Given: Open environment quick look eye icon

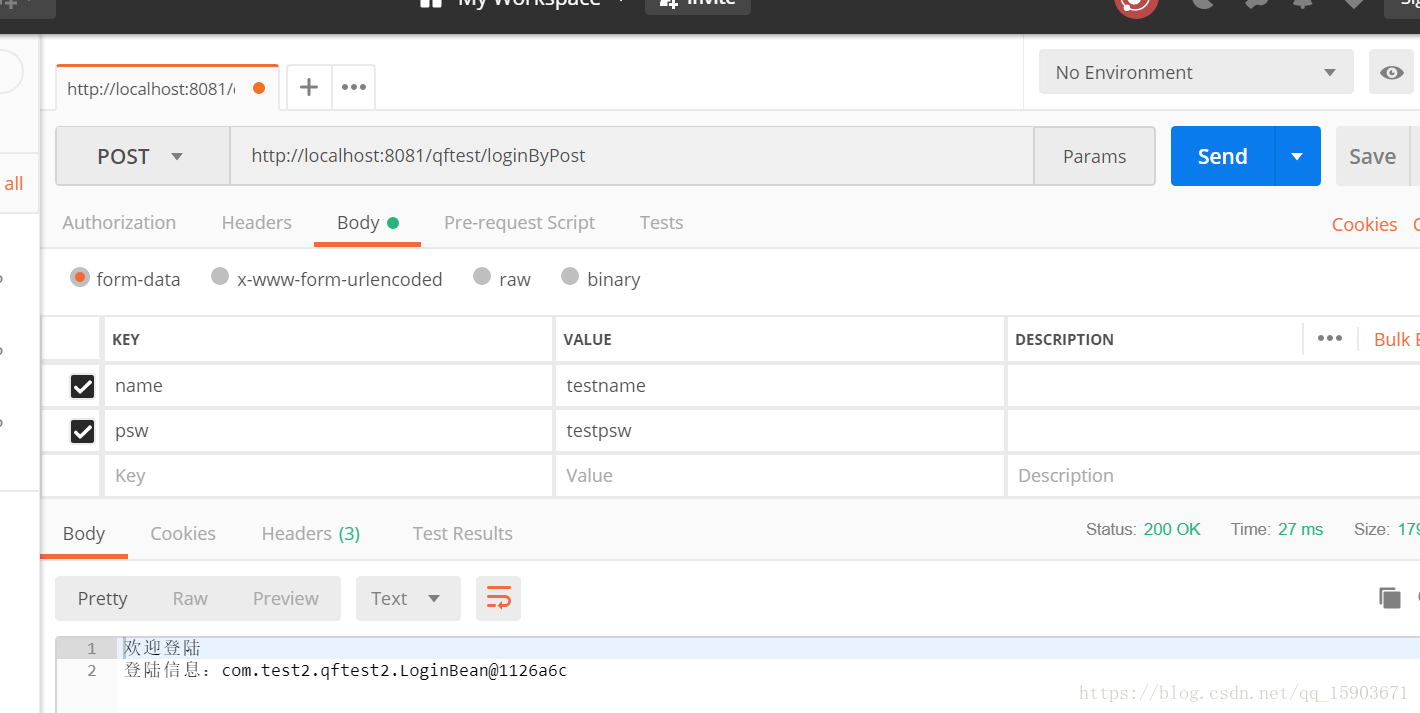Looking at the screenshot, I should [1391, 72].
